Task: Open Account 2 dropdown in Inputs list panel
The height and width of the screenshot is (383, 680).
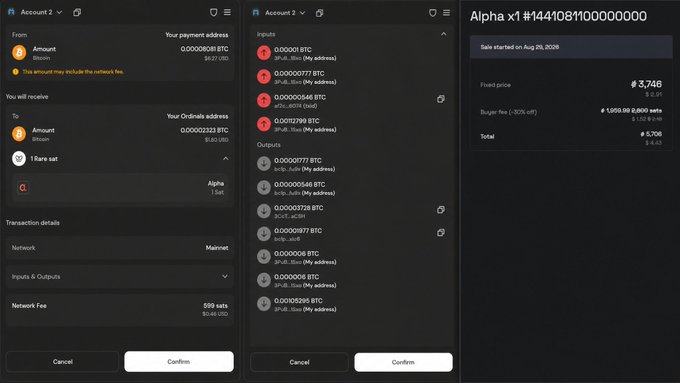Action: click(285, 13)
